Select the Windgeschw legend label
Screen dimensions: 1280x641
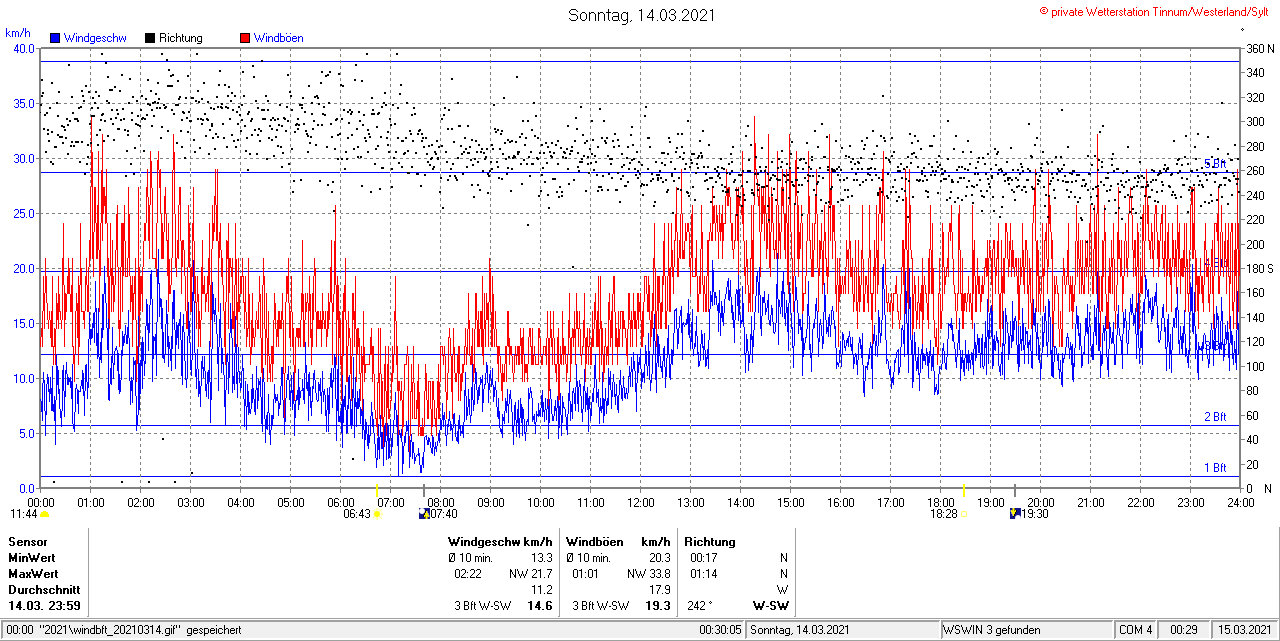pos(94,38)
